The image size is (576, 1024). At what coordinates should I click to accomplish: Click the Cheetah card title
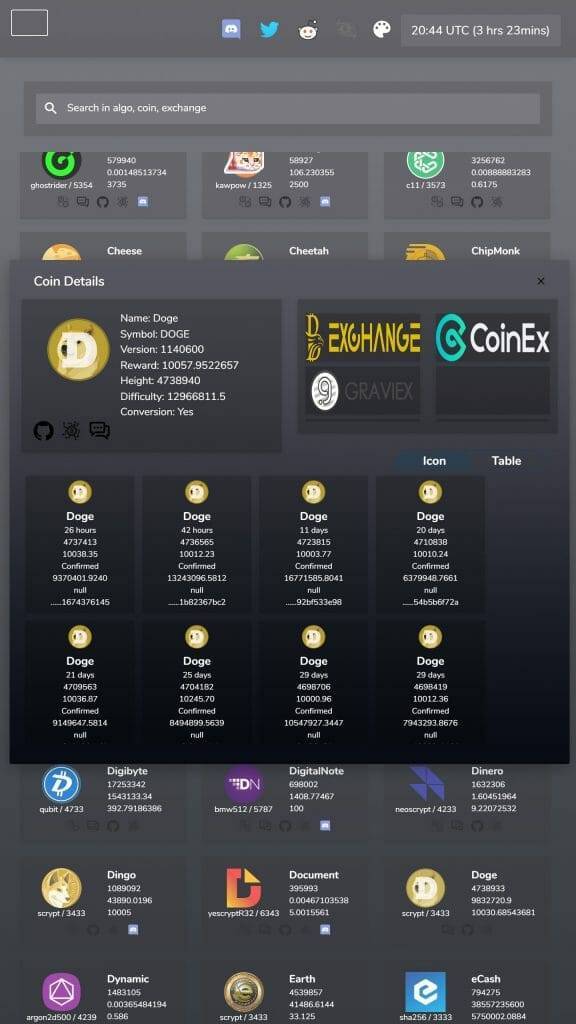pyautogui.click(x=309, y=251)
